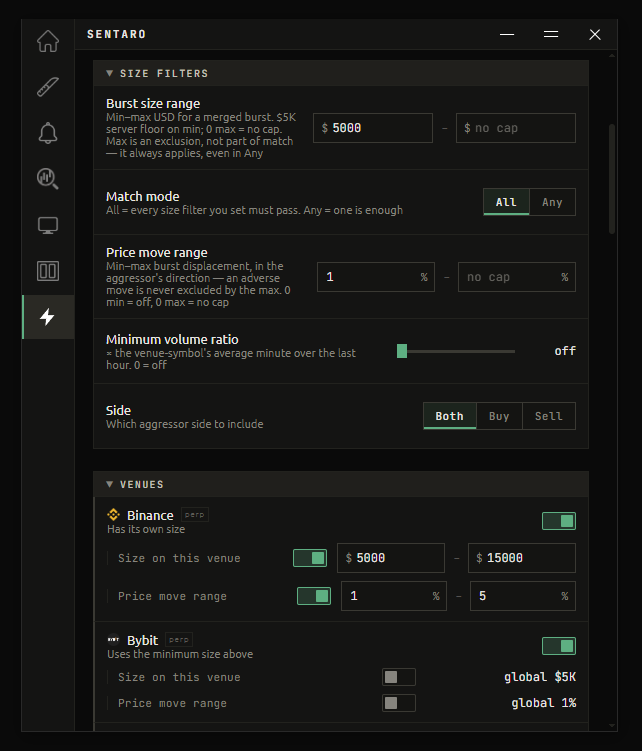Set Match mode to Any
Screen dimensions: 642x751
pyautogui.click(x=552, y=202)
